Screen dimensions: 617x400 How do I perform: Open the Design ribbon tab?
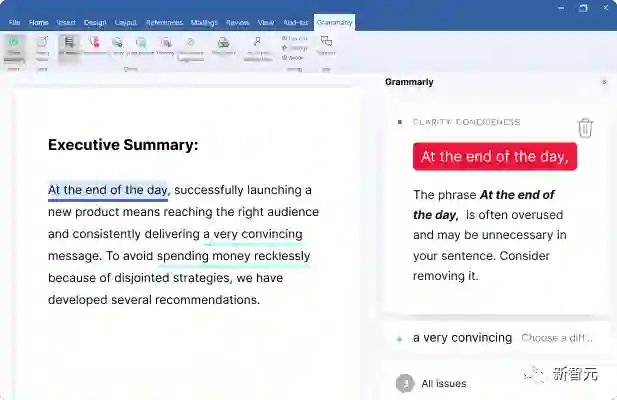(x=95, y=23)
